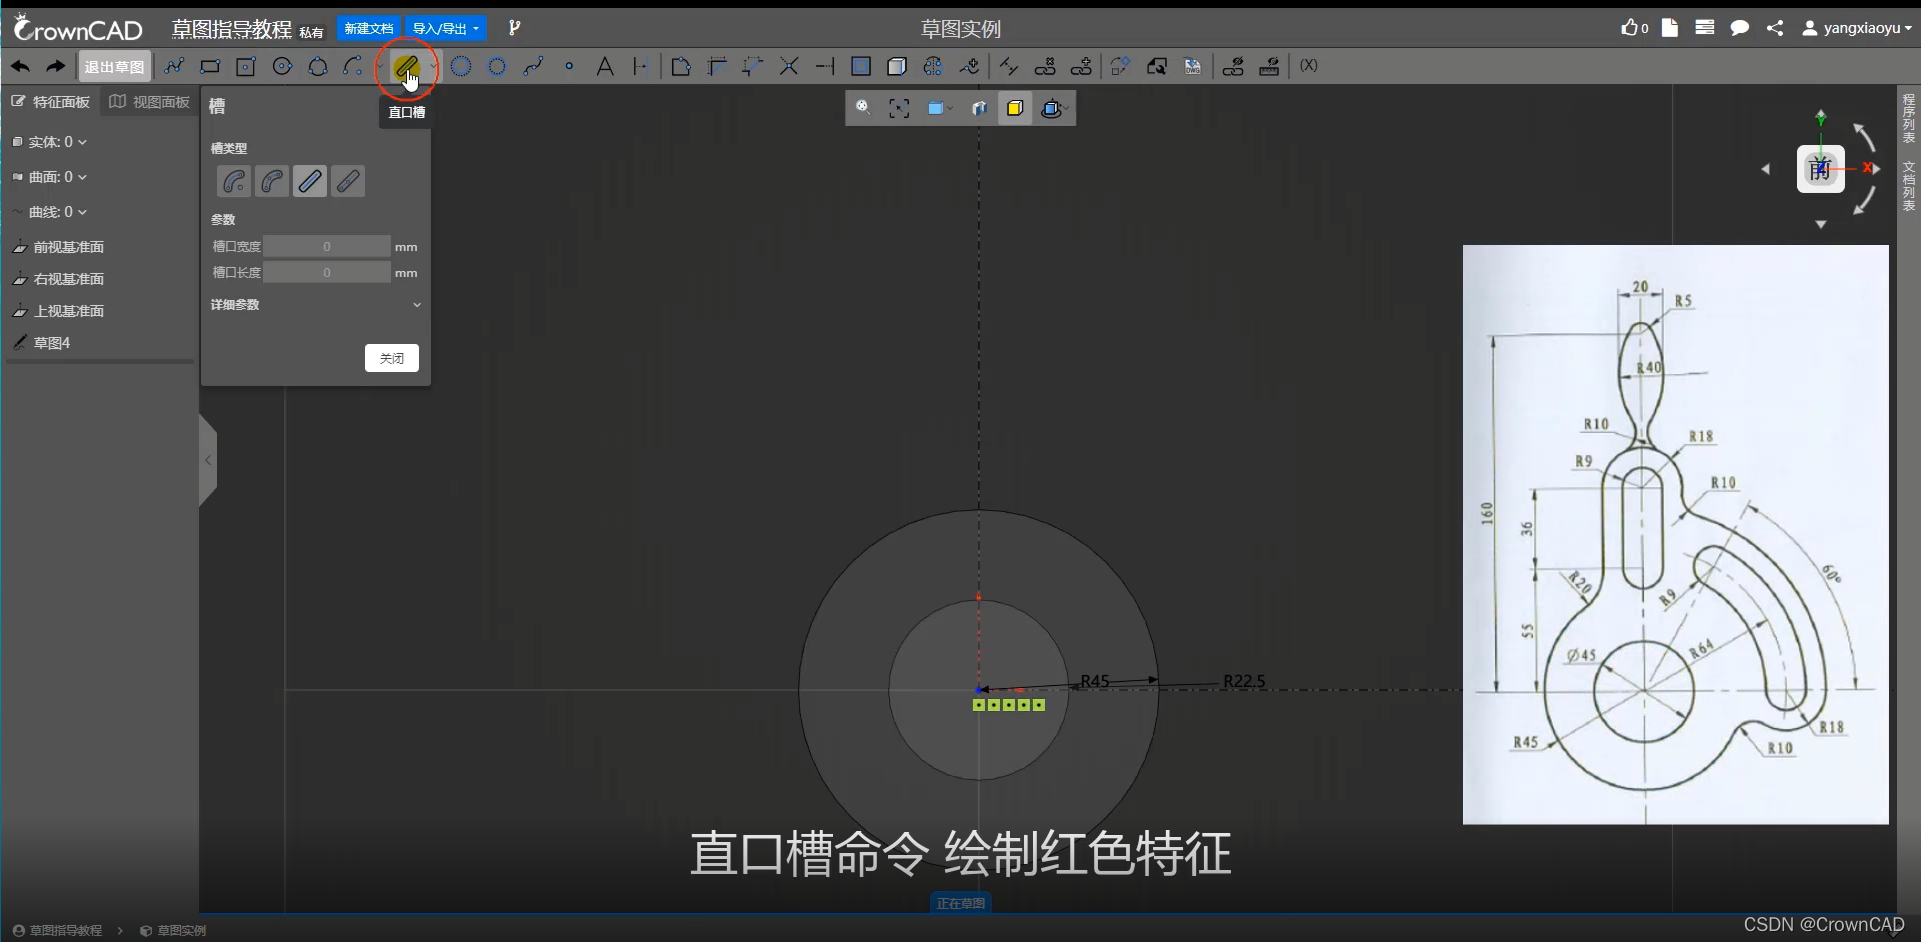
Task: Select the straight slot tool icon
Action: pos(405,67)
